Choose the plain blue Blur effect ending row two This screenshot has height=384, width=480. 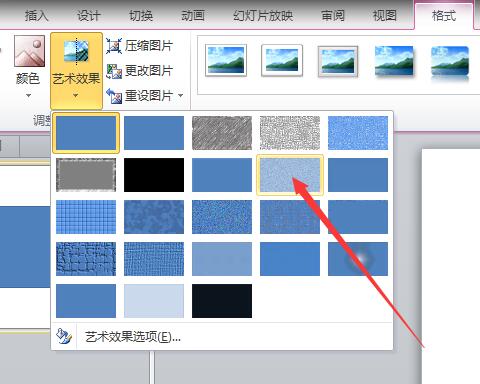(x=358, y=175)
